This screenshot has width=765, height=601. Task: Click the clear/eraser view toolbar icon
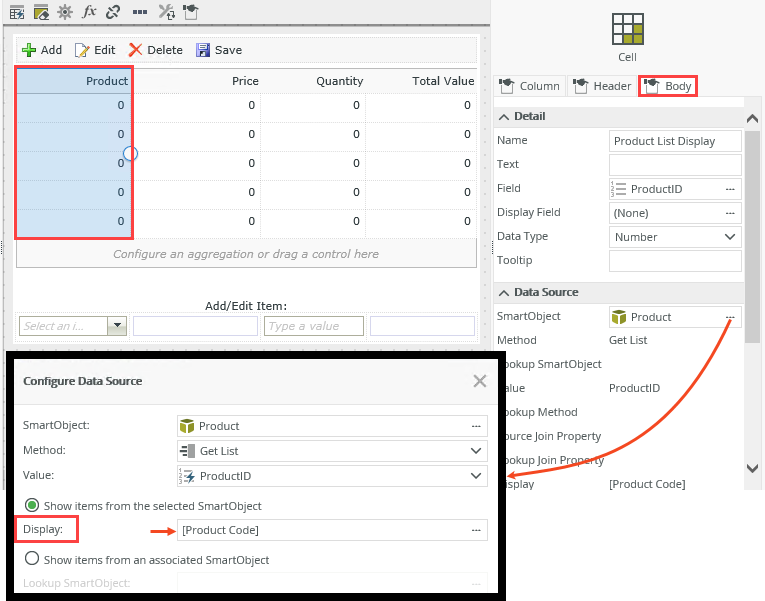point(41,12)
